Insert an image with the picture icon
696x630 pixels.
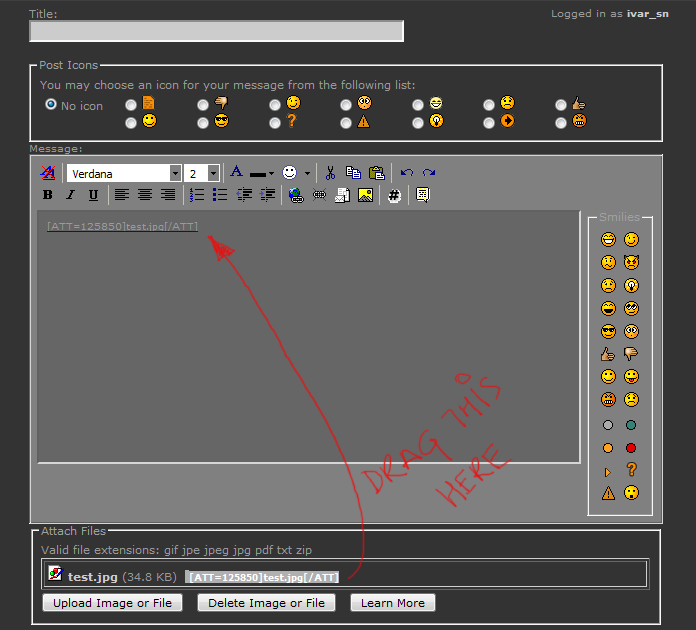365,195
